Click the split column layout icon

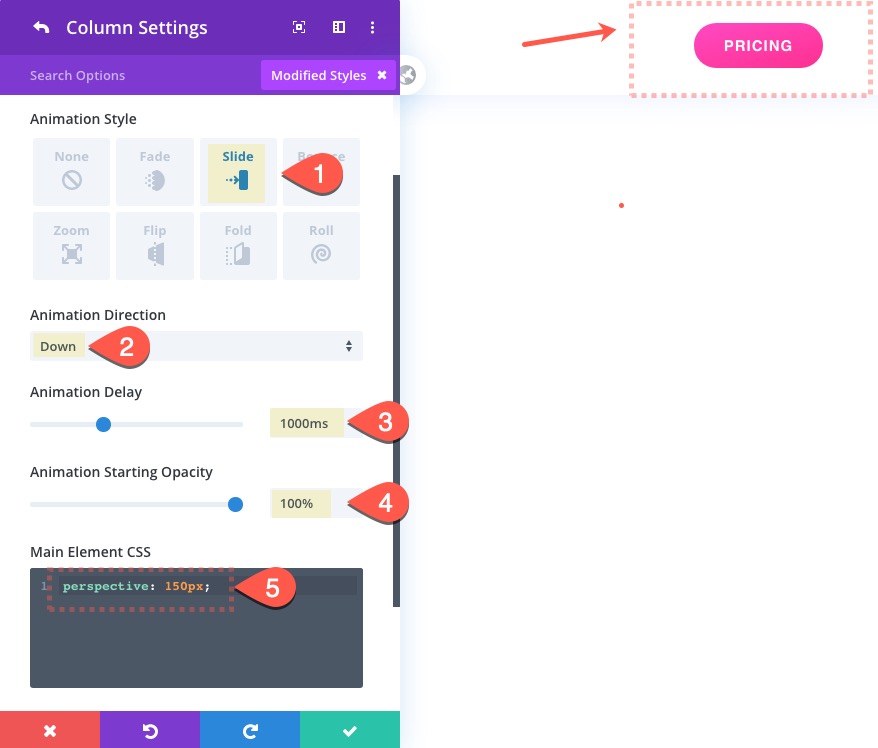(x=339, y=27)
